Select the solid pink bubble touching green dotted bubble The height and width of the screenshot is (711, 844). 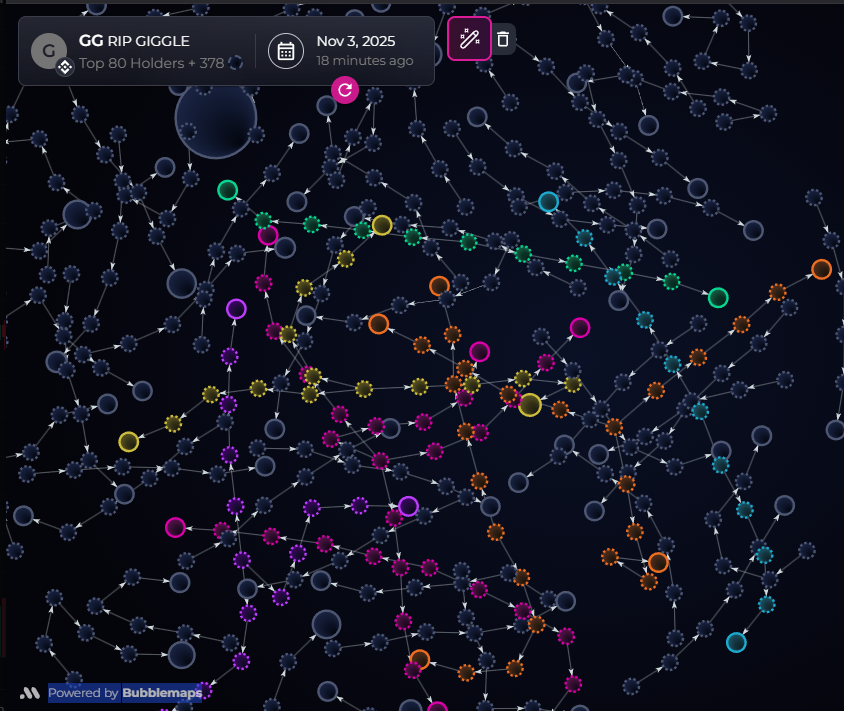tap(268, 235)
